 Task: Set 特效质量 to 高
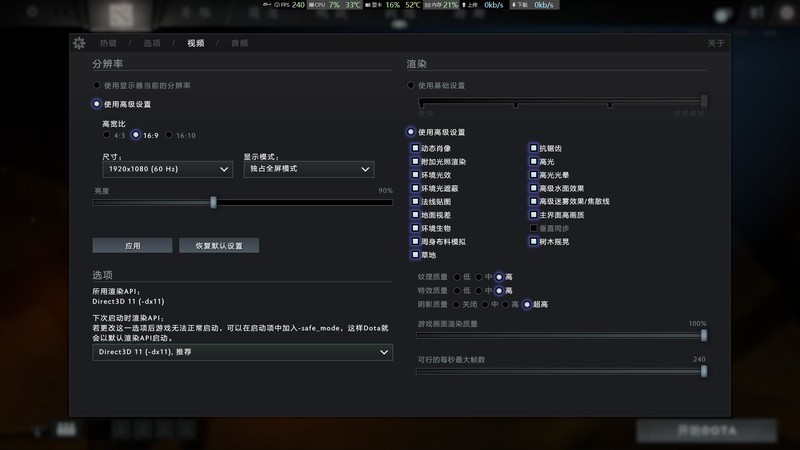499,291
